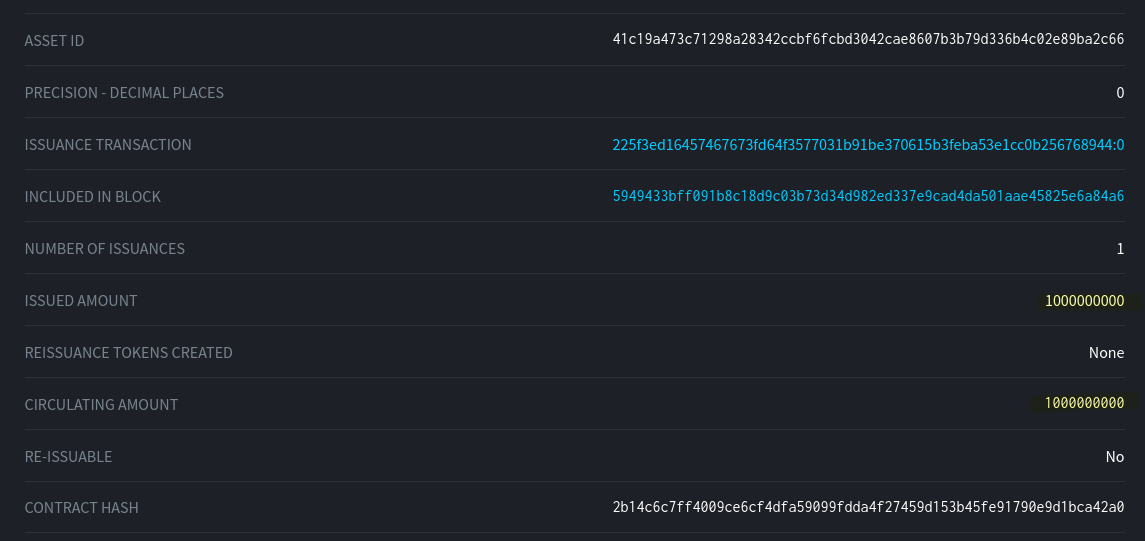Click the RE-ISSUABLE label
This screenshot has width=1145, height=541.
pyautogui.click(x=68, y=457)
